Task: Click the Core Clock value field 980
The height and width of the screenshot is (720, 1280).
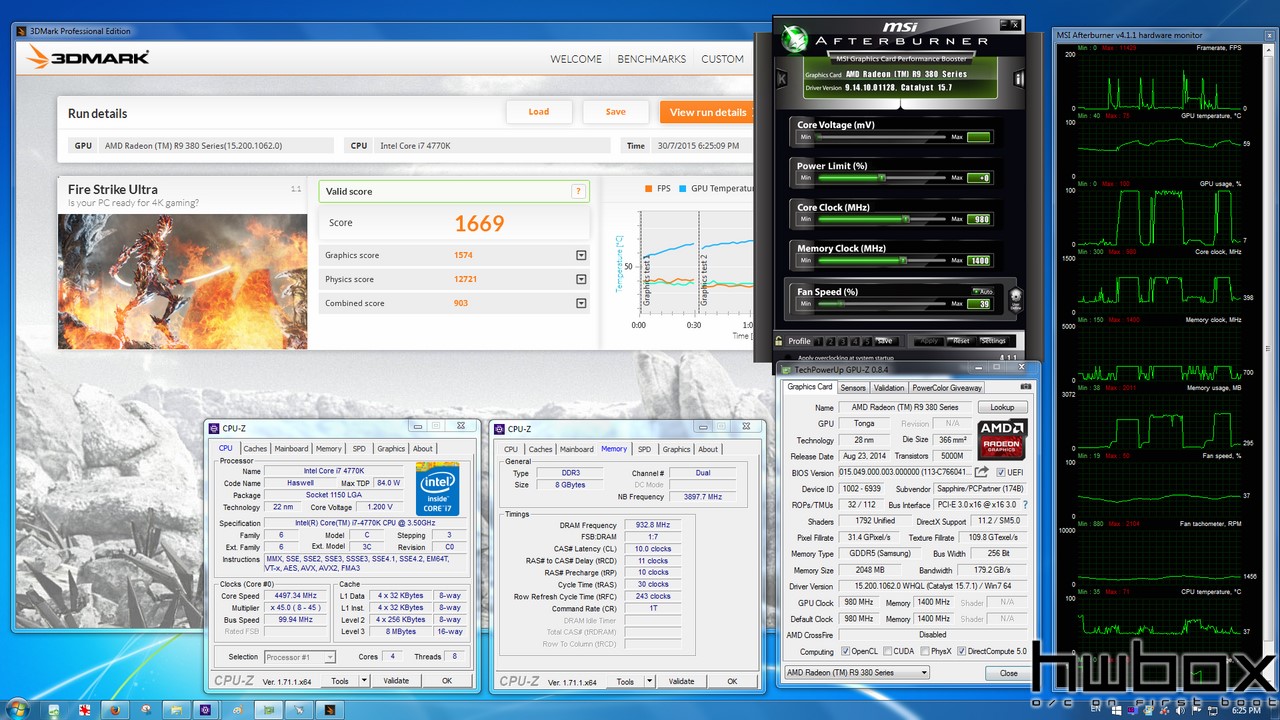Action: tap(978, 219)
